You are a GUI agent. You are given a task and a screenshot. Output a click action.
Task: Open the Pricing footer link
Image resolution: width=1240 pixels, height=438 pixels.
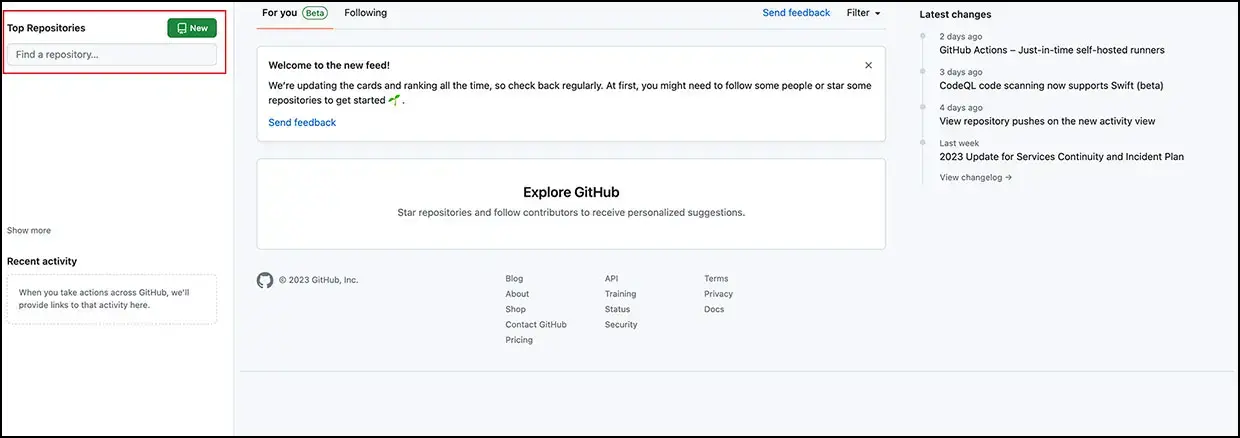(x=519, y=340)
